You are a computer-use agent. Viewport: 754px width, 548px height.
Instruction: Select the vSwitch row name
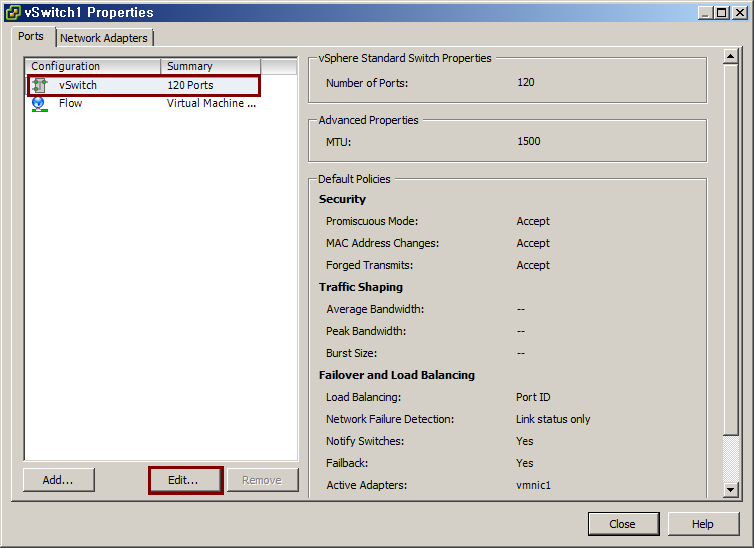pyautogui.click(x=78, y=85)
